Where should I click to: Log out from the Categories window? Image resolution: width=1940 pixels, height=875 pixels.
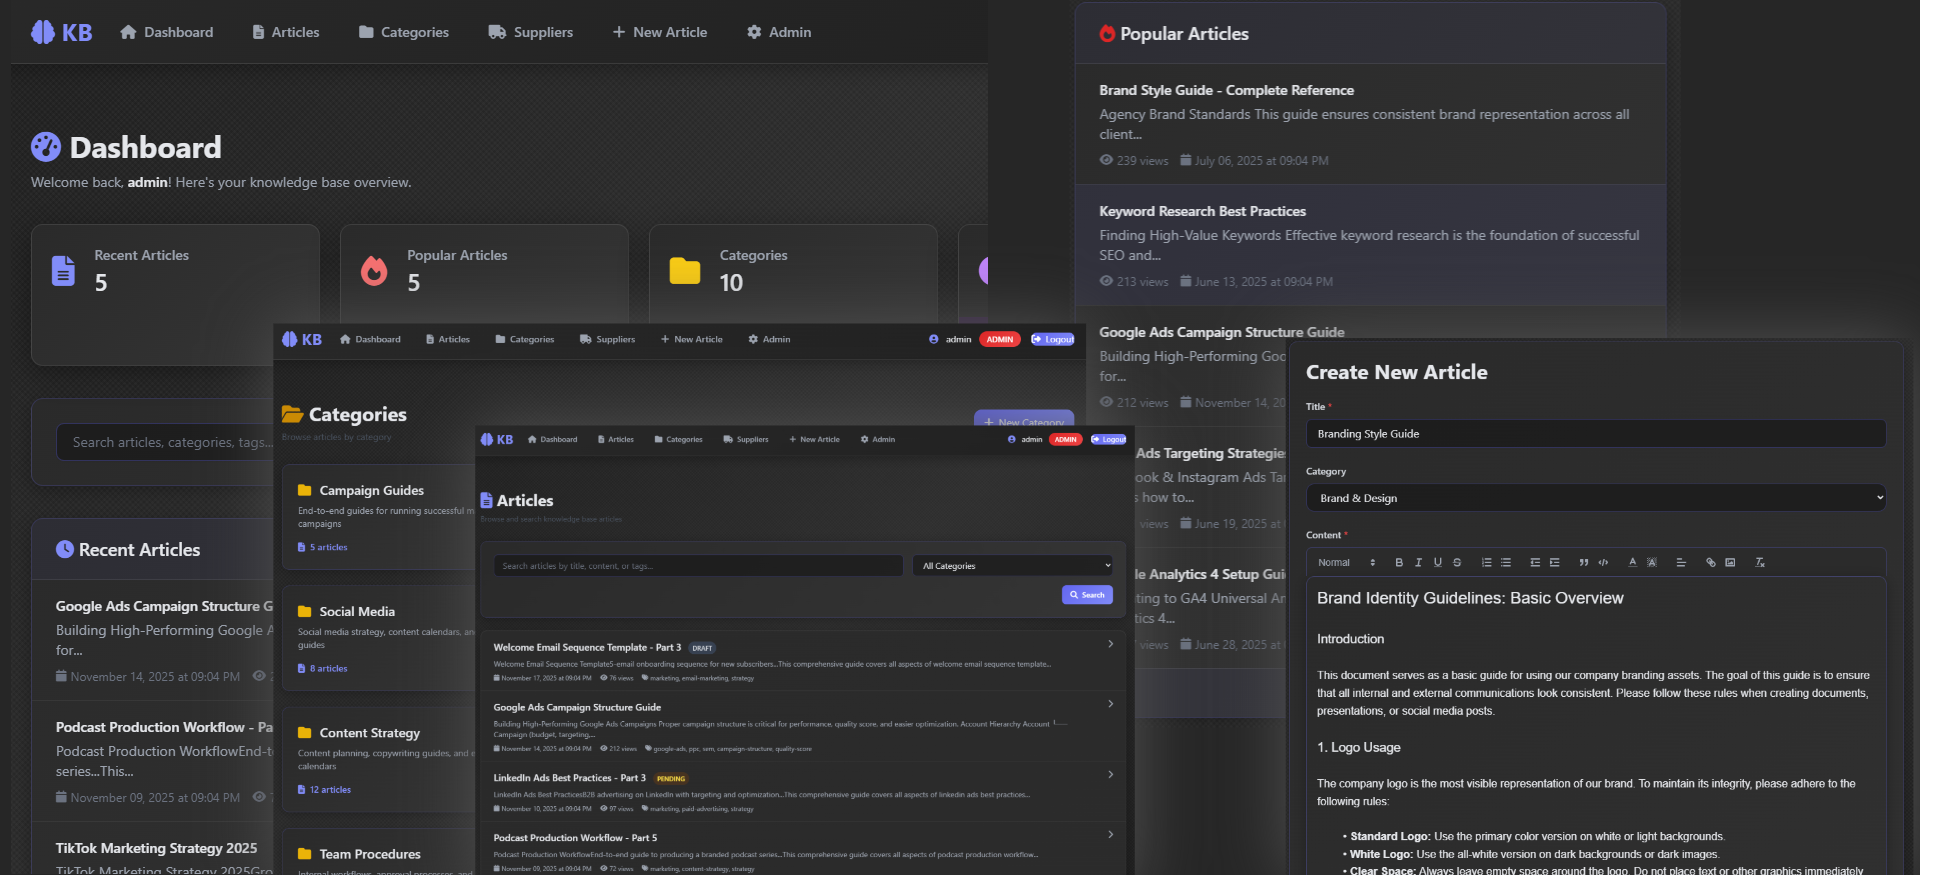click(1053, 339)
